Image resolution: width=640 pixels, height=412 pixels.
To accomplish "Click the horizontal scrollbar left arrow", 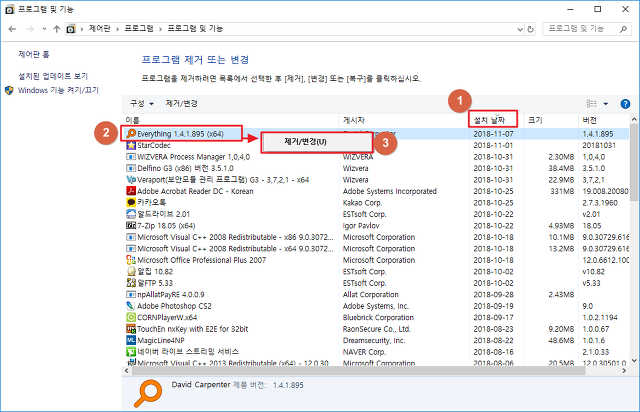I will point(127,371).
